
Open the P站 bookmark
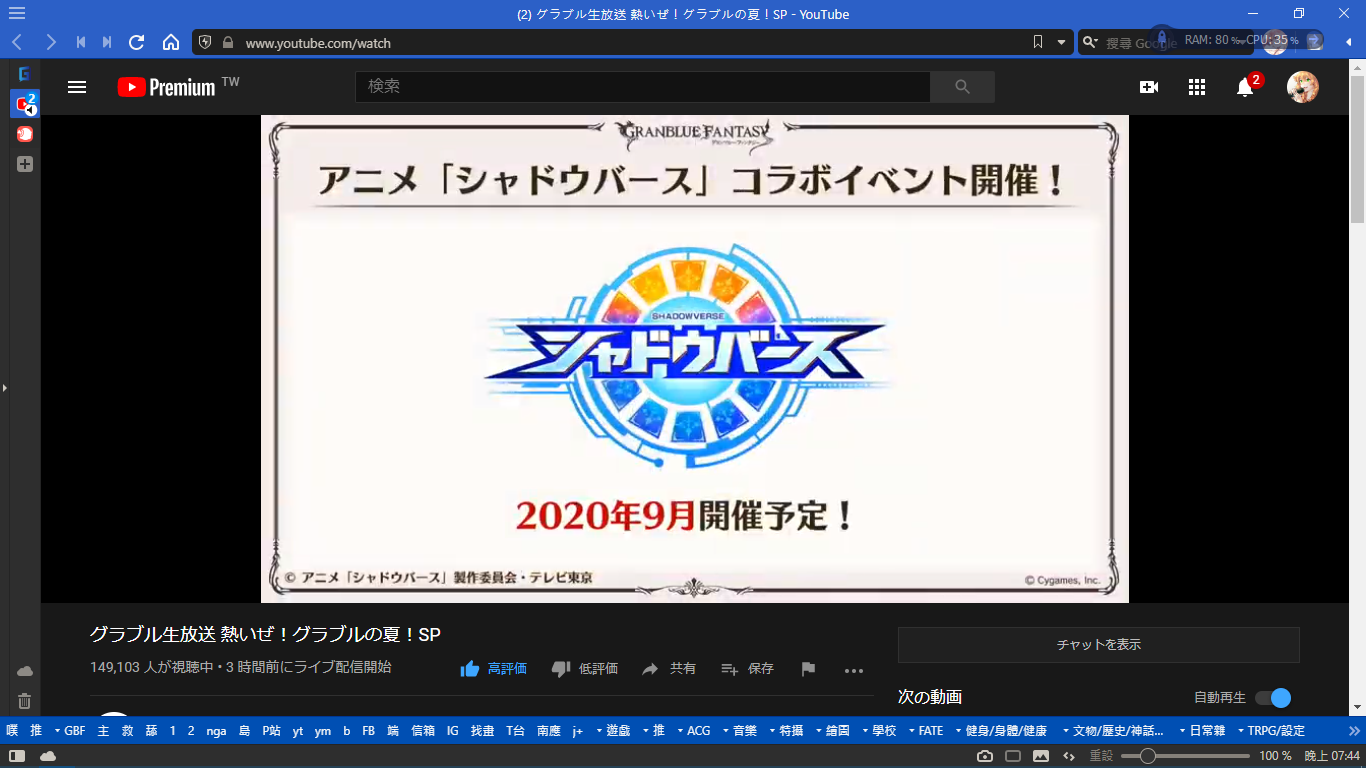click(x=271, y=731)
